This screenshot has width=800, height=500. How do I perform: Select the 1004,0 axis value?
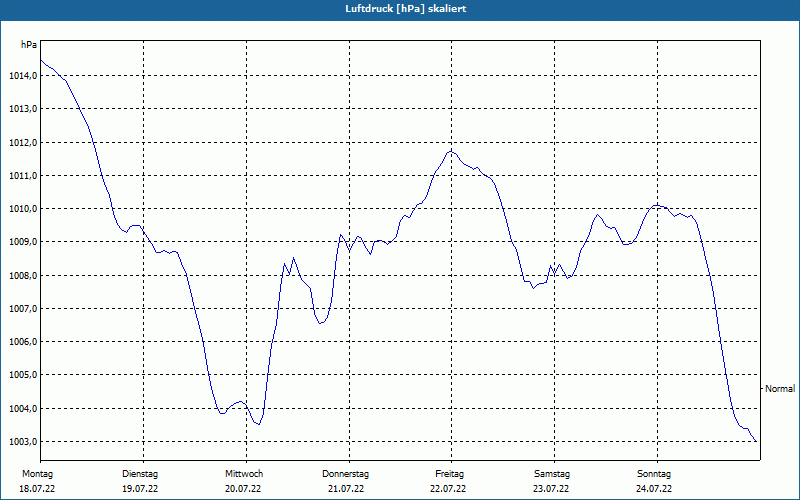pos(23,409)
